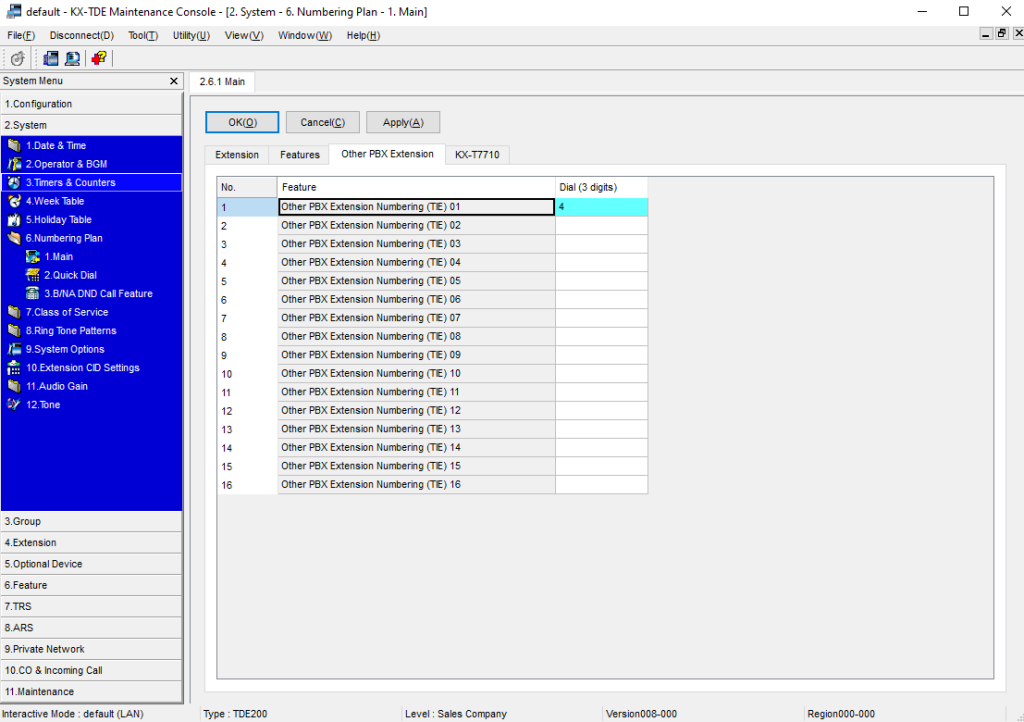Click the Feature column header
The image size is (1024, 722).
tap(416, 187)
